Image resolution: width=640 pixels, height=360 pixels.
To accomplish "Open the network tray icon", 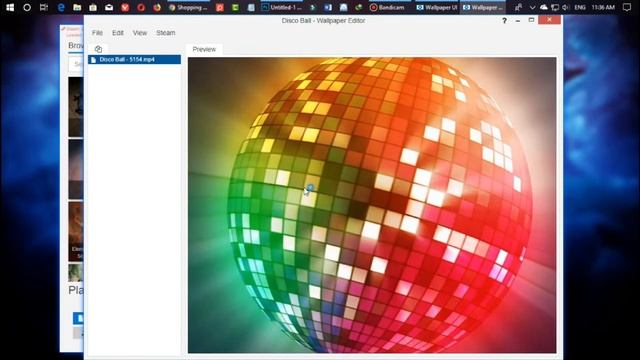I will (555, 7).
